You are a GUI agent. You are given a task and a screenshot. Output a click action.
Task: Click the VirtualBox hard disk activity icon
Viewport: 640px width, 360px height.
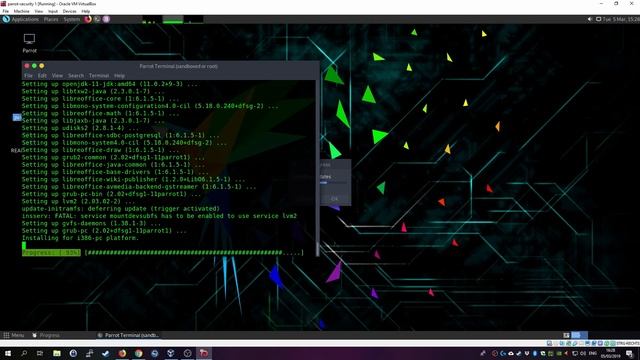click(x=549, y=343)
